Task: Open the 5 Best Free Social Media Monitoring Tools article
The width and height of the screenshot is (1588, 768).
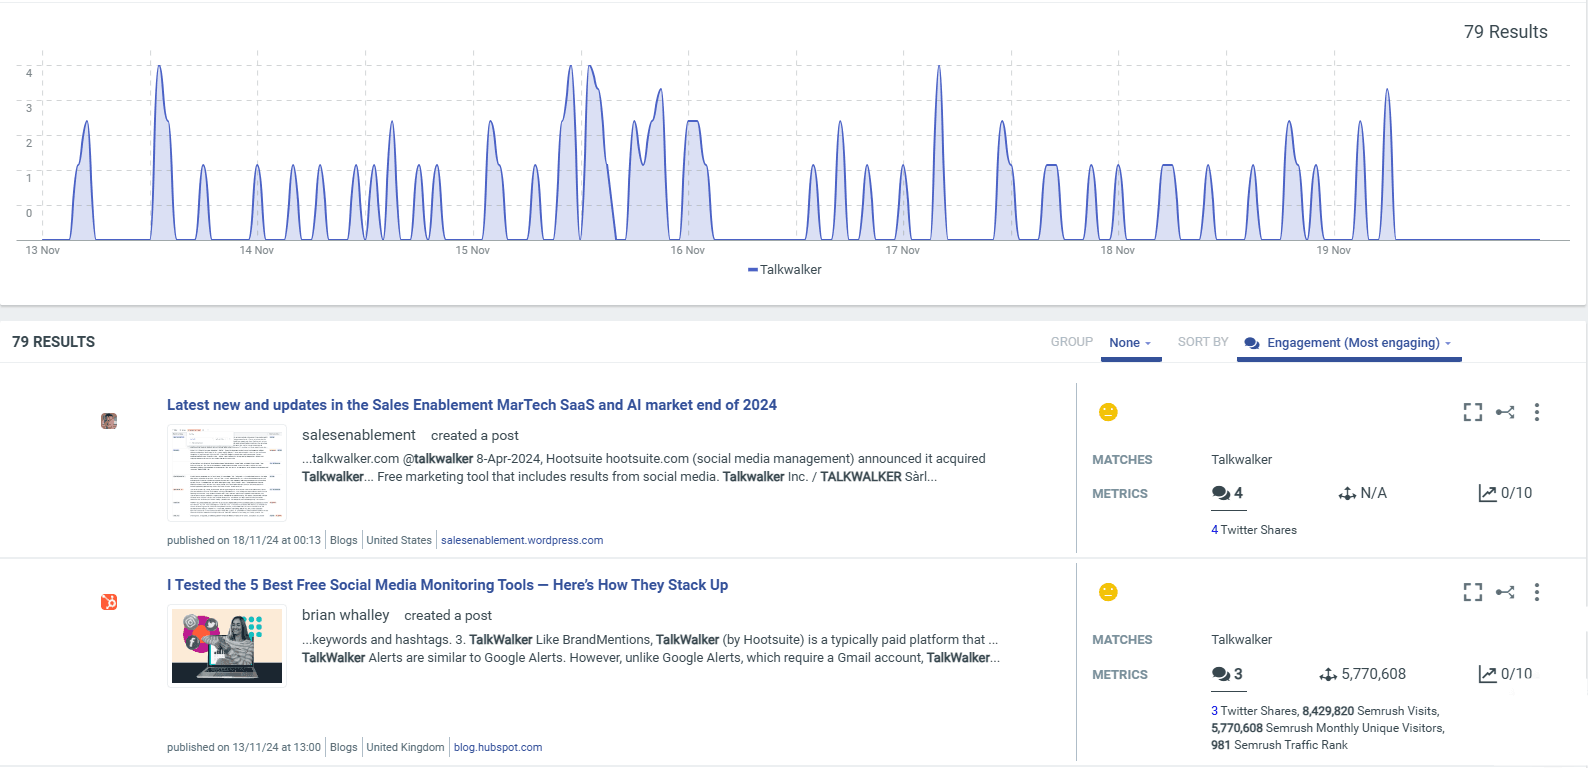Action: coord(447,585)
